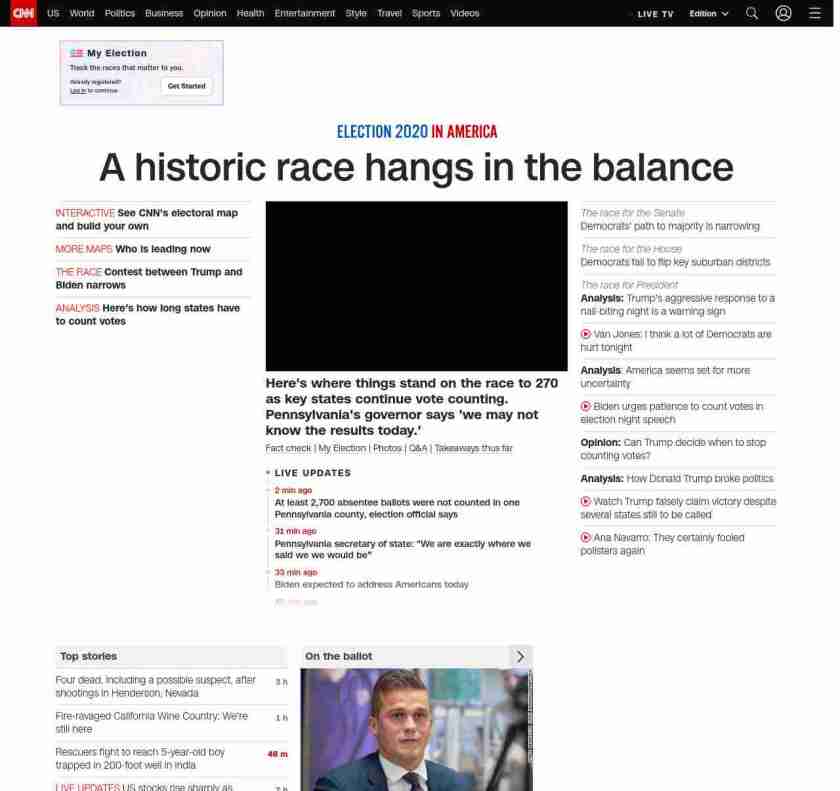Image resolution: width=840 pixels, height=791 pixels.
Task: Open the search magnifier icon
Action: click(752, 13)
